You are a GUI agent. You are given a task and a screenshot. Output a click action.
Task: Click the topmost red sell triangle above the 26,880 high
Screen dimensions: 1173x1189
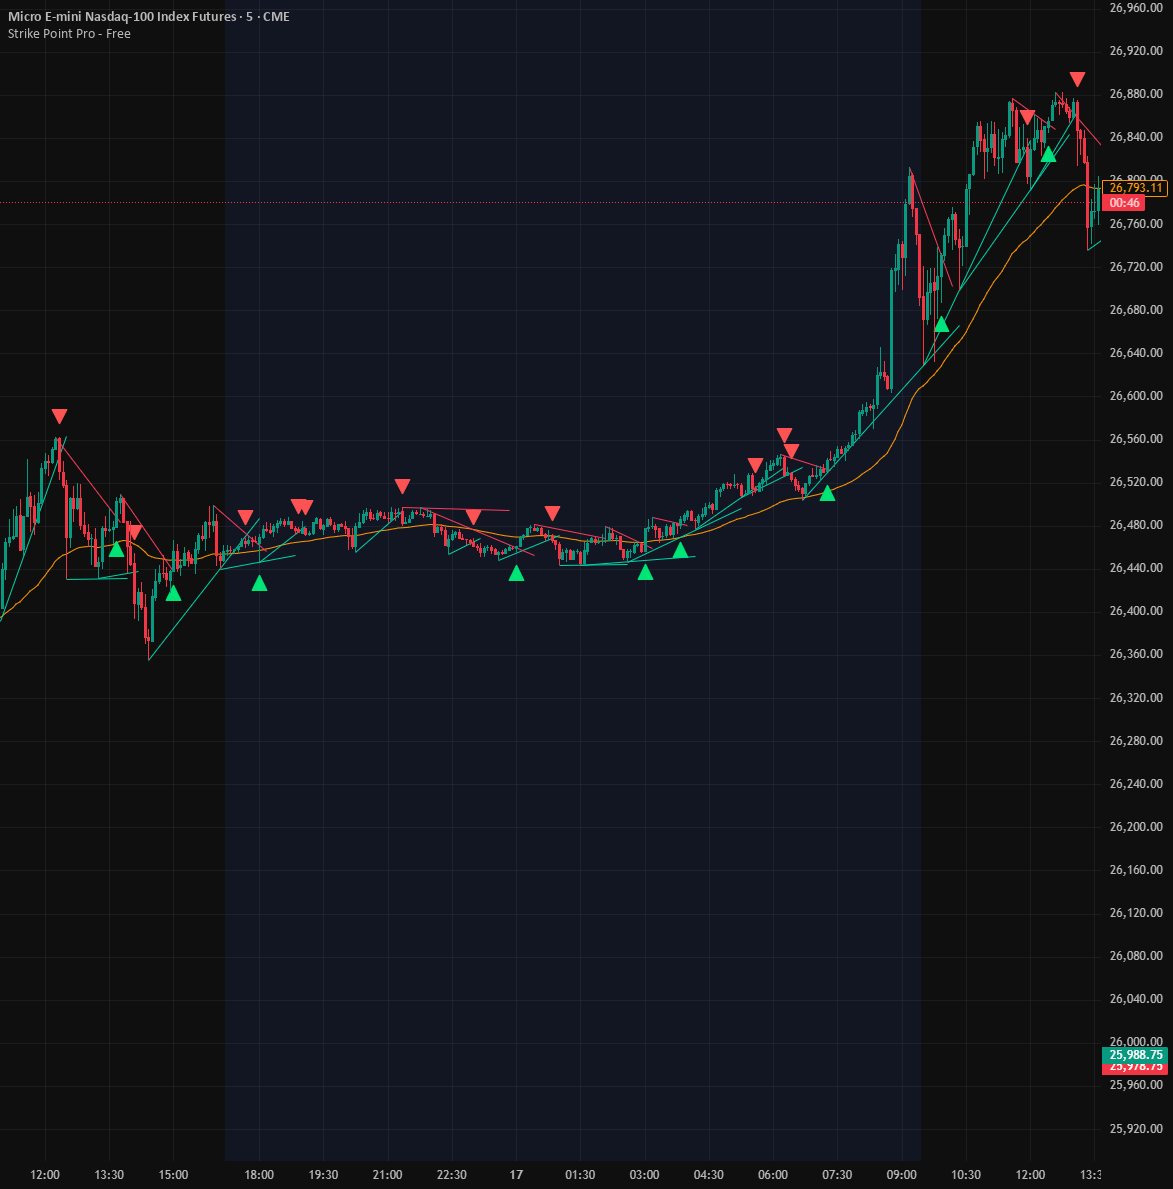click(x=1077, y=80)
